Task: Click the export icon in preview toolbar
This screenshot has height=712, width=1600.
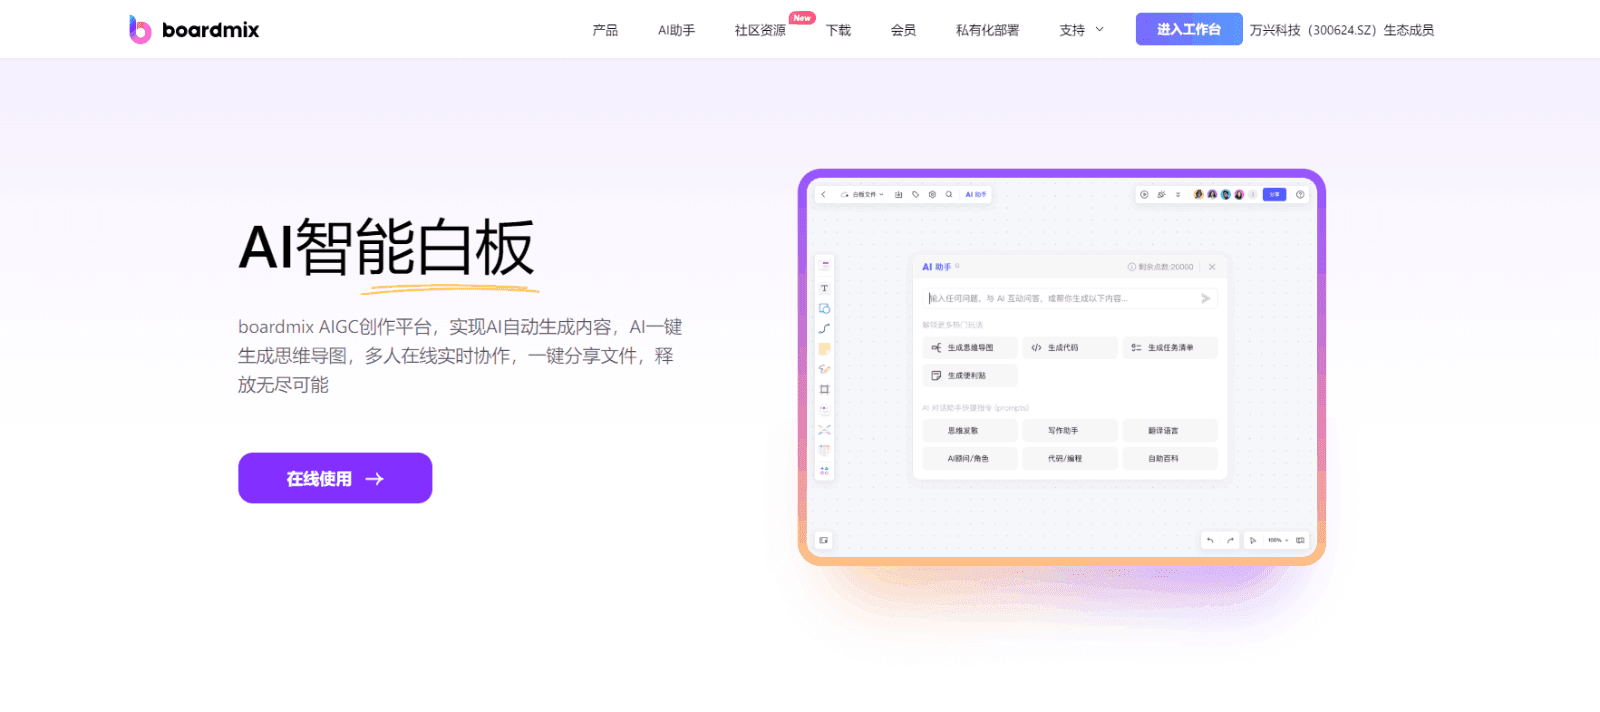Action: click(899, 195)
